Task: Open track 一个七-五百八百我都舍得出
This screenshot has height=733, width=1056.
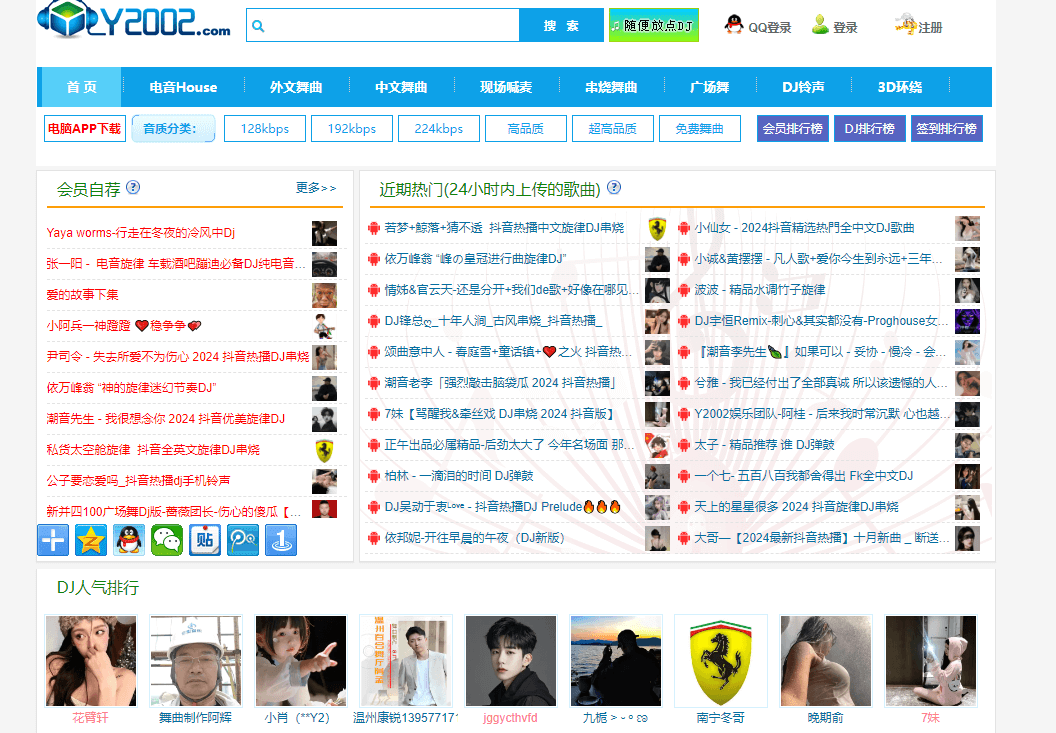Action: [803, 476]
